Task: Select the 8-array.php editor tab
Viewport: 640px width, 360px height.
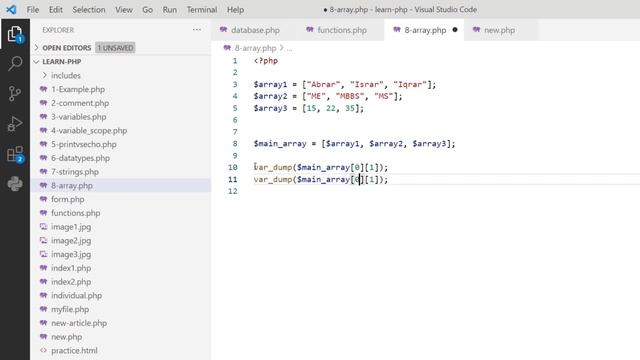Action: point(424,30)
